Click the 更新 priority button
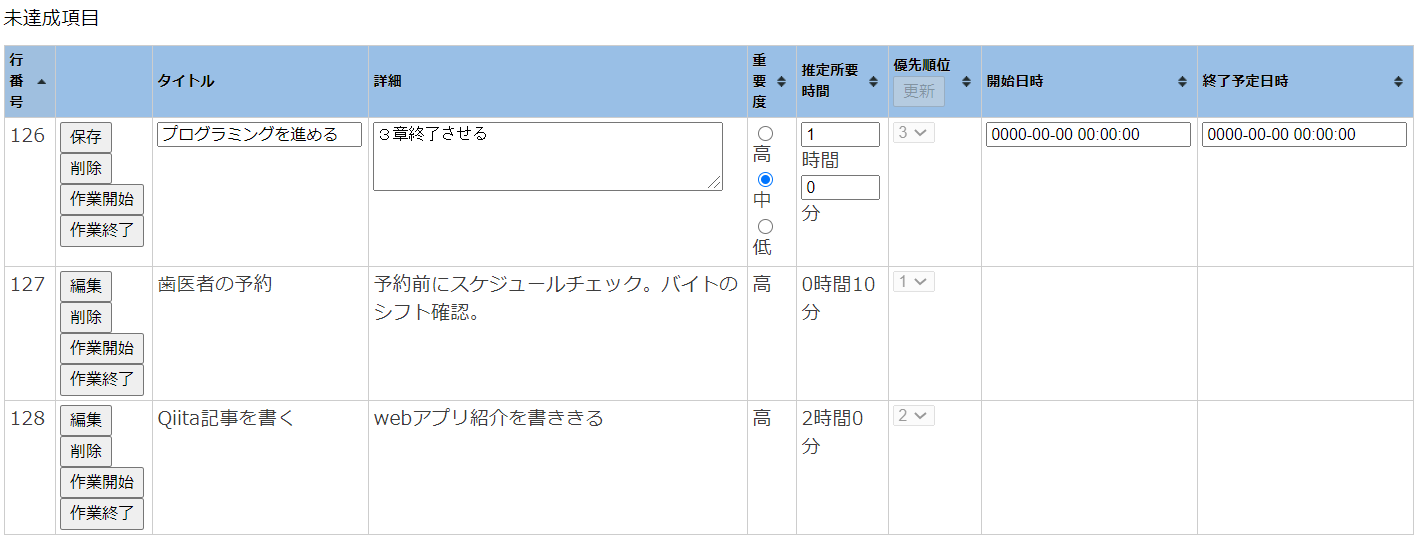The image size is (1423, 540). (x=919, y=91)
